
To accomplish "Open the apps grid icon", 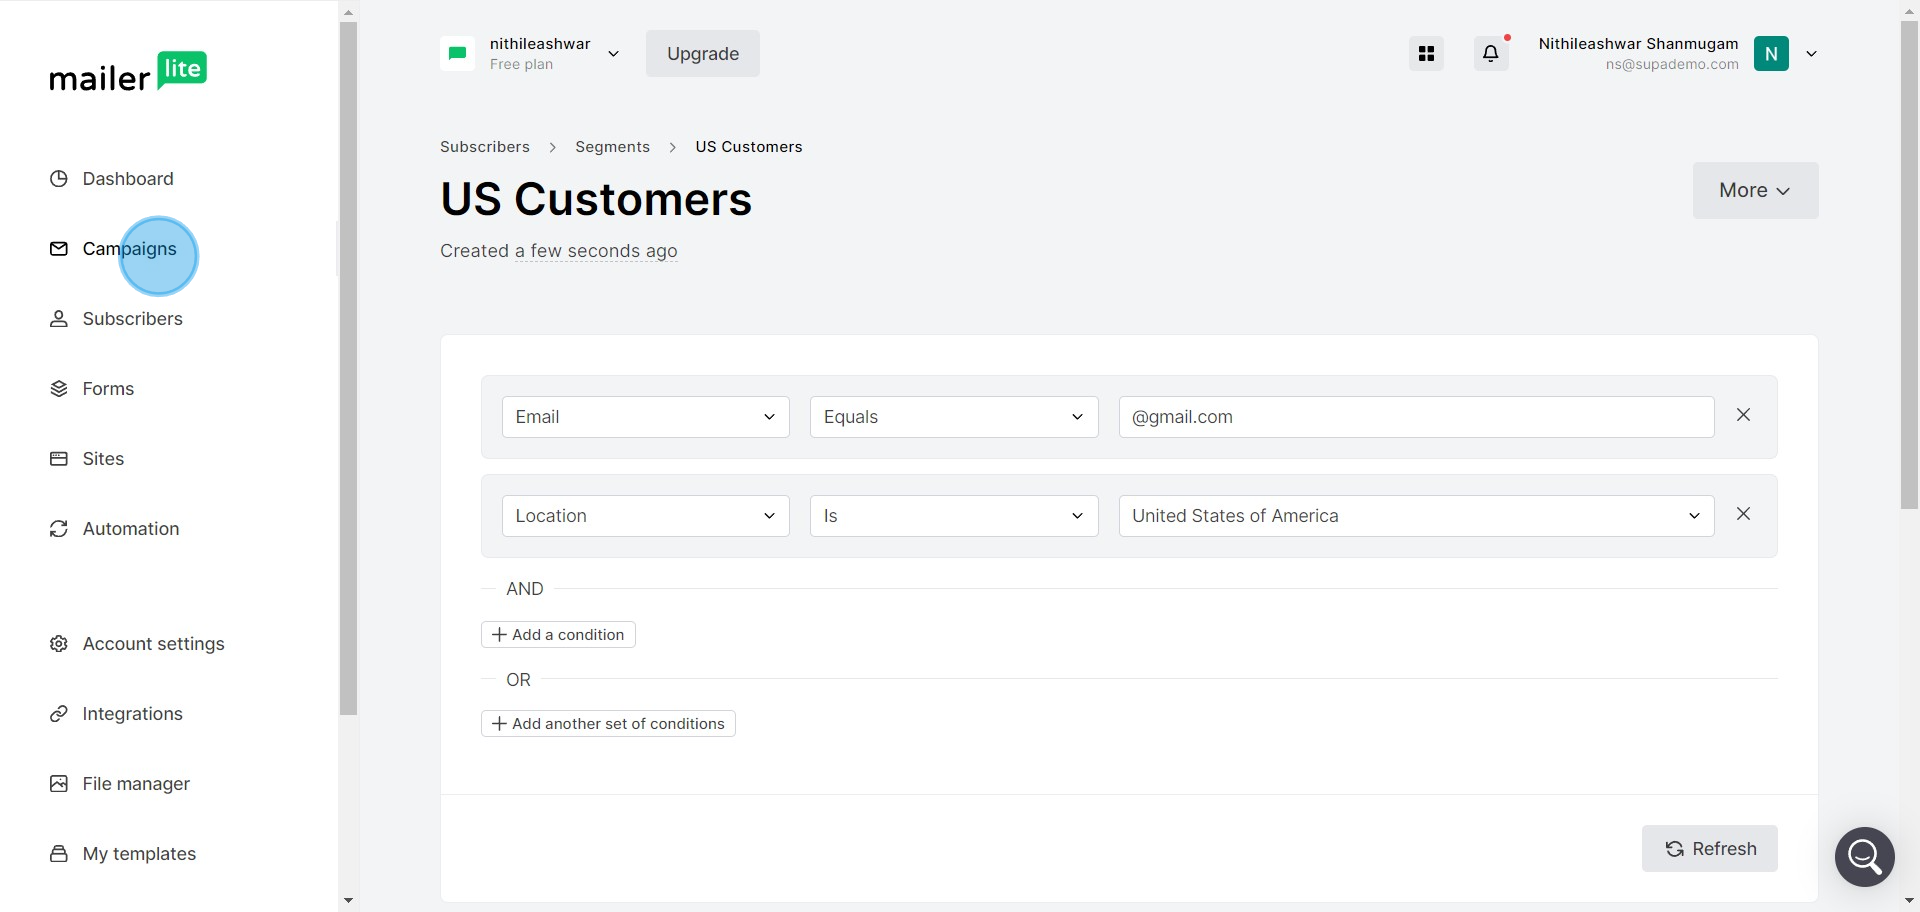I will point(1427,54).
